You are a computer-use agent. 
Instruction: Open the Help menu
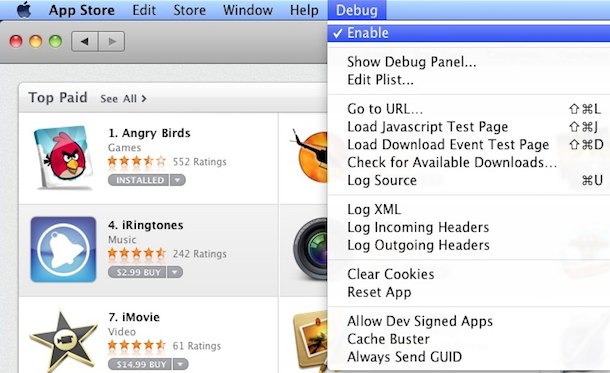tap(304, 11)
